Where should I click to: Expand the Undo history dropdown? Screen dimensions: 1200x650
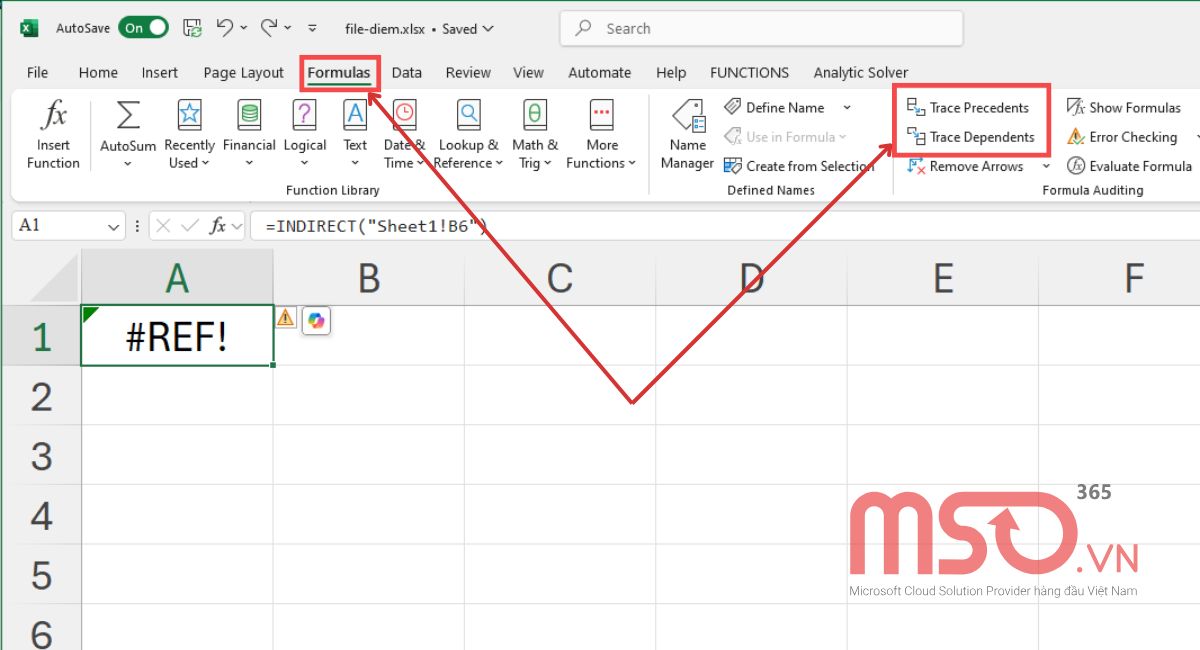(x=243, y=28)
